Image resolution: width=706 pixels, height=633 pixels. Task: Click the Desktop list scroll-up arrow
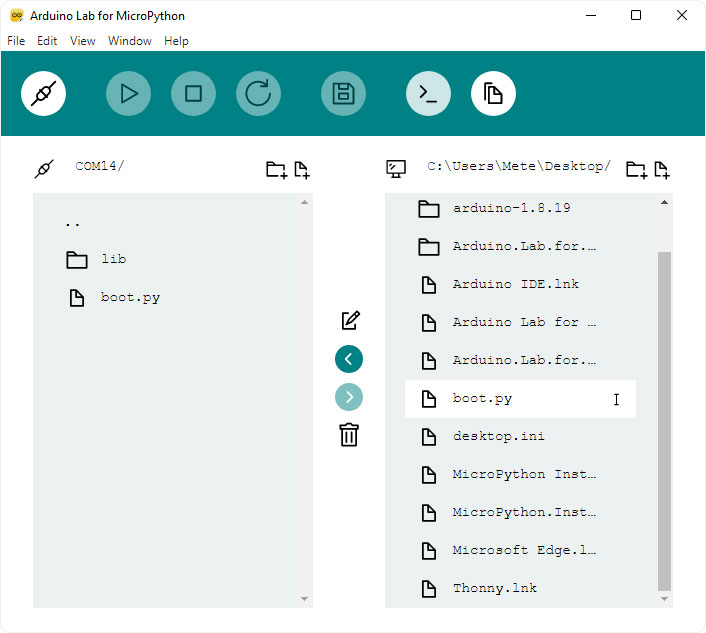(x=664, y=203)
